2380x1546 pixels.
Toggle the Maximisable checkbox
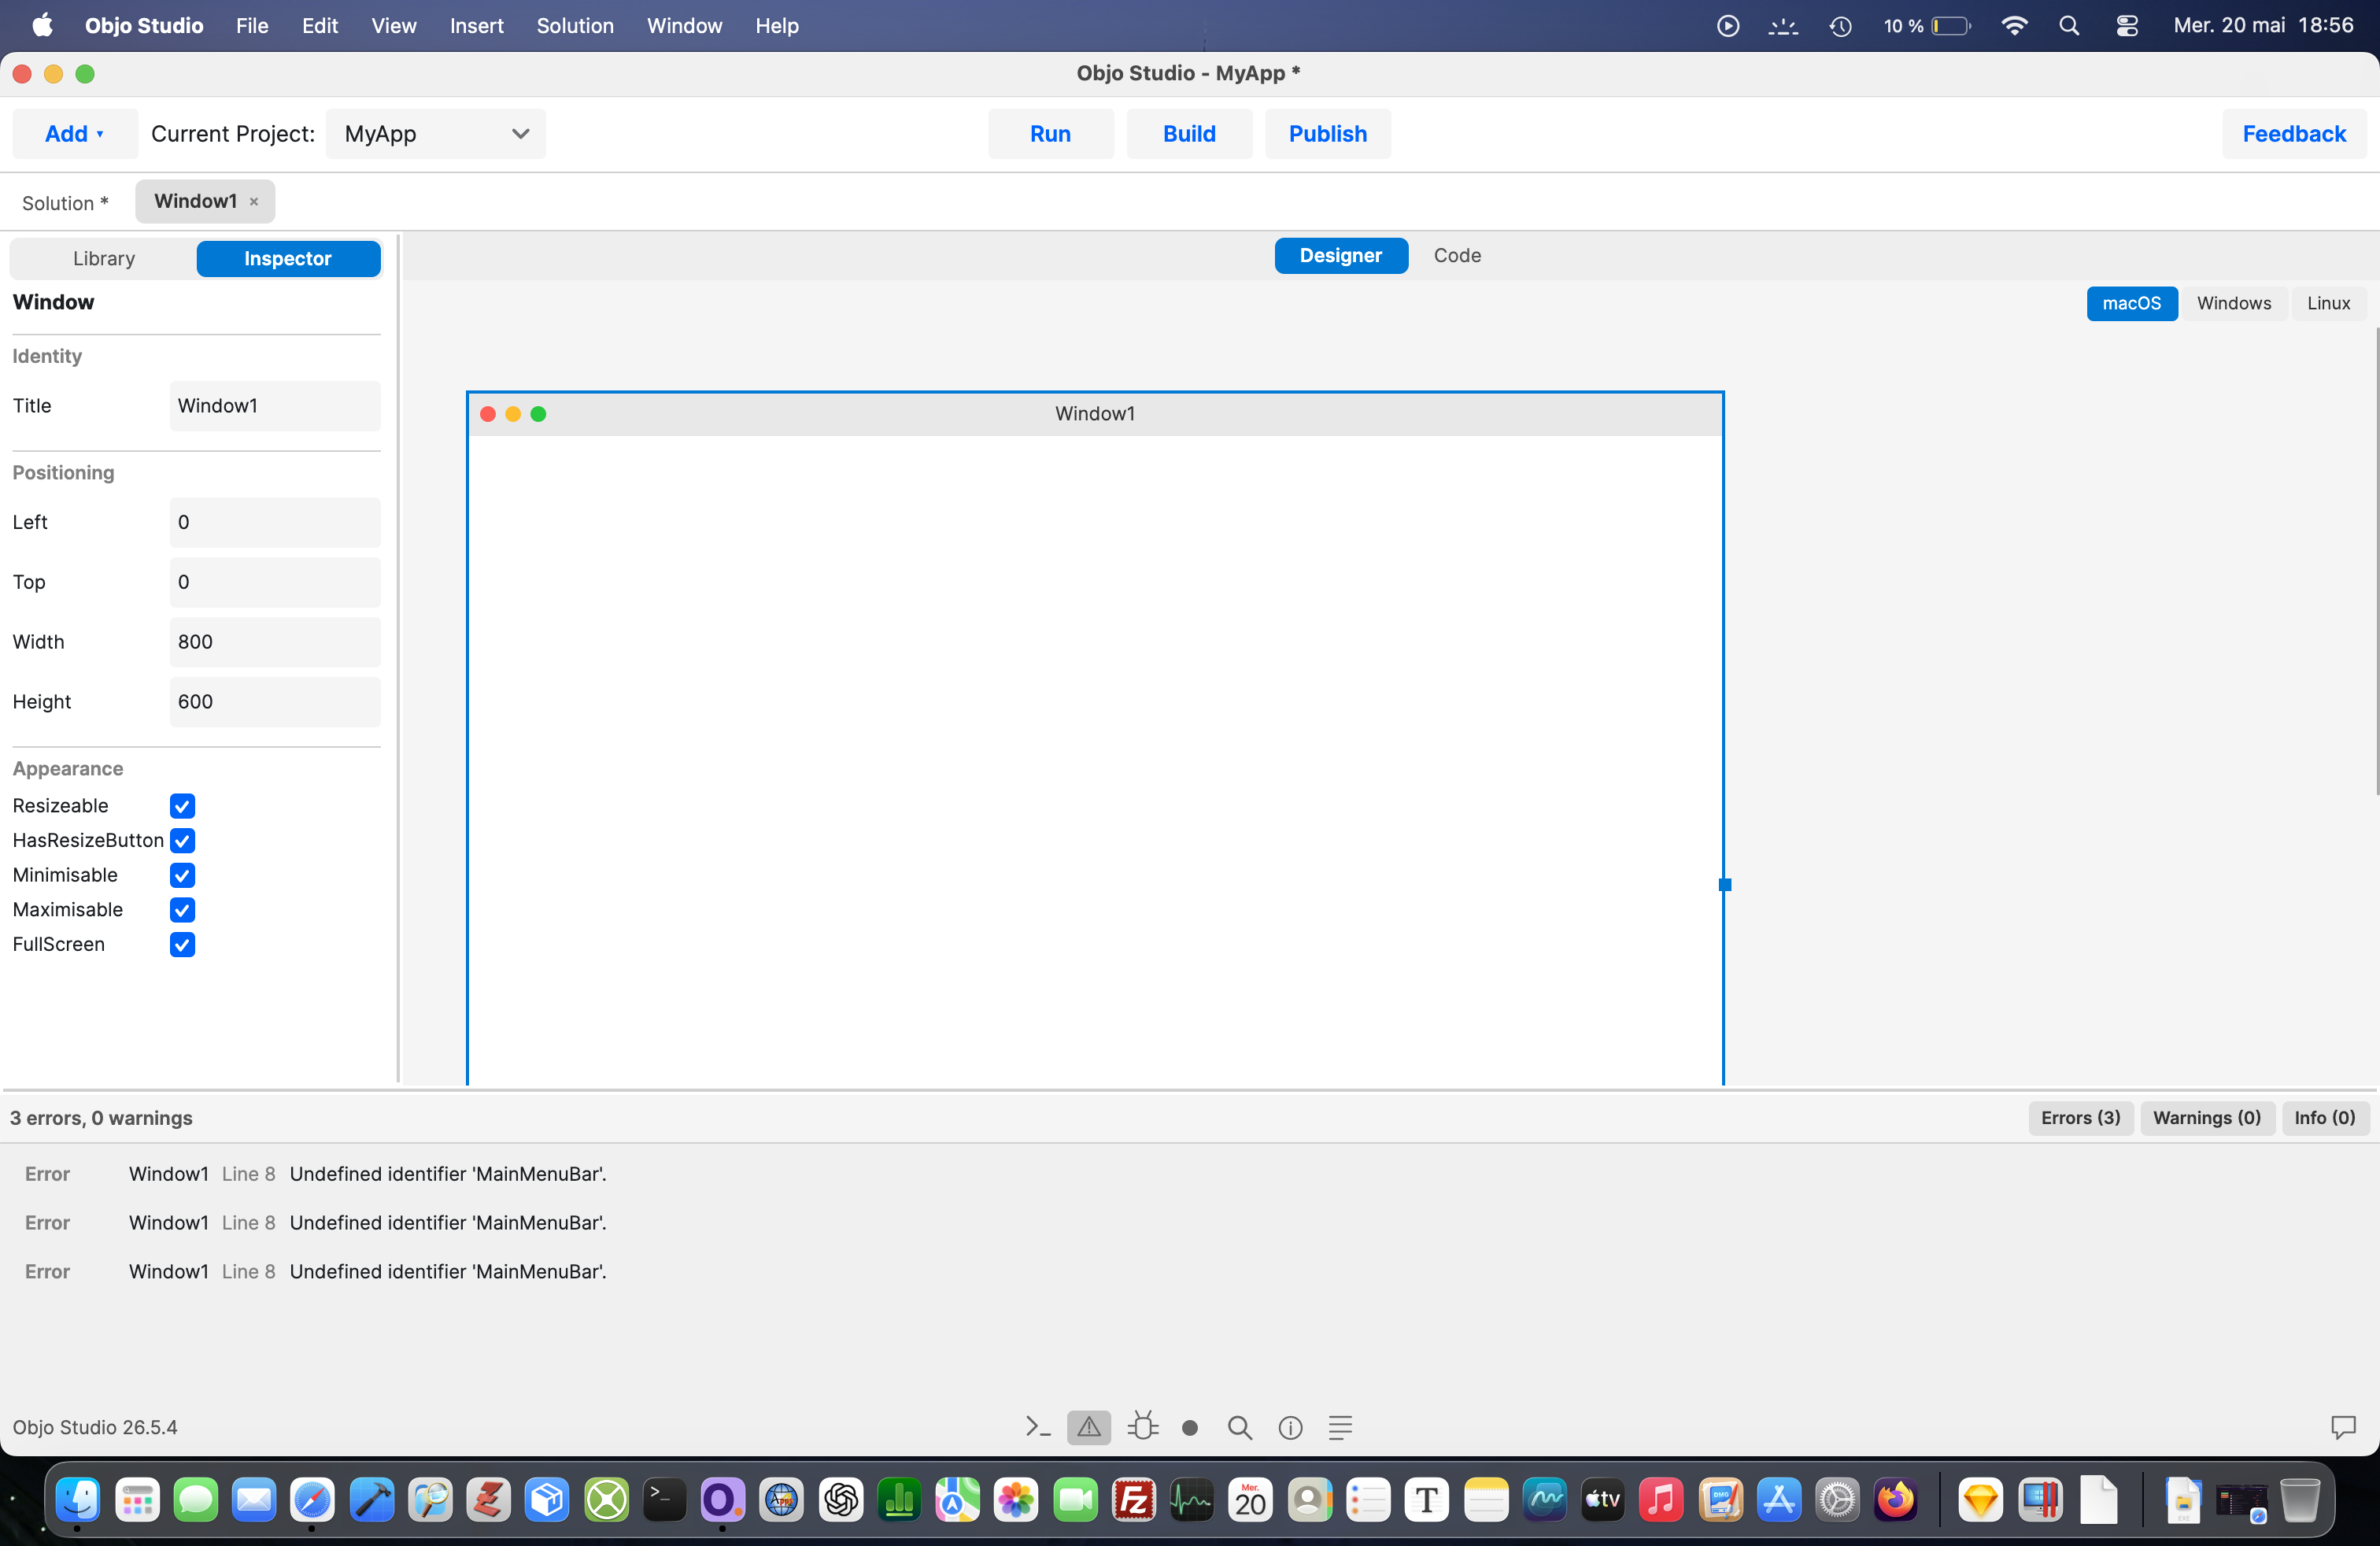click(x=182, y=910)
